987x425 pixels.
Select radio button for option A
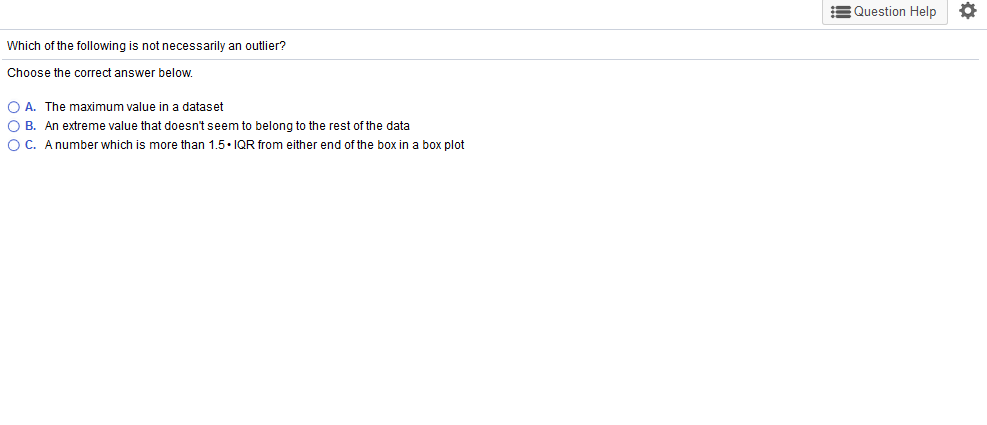pyautogui.click(x=14, y=107)
